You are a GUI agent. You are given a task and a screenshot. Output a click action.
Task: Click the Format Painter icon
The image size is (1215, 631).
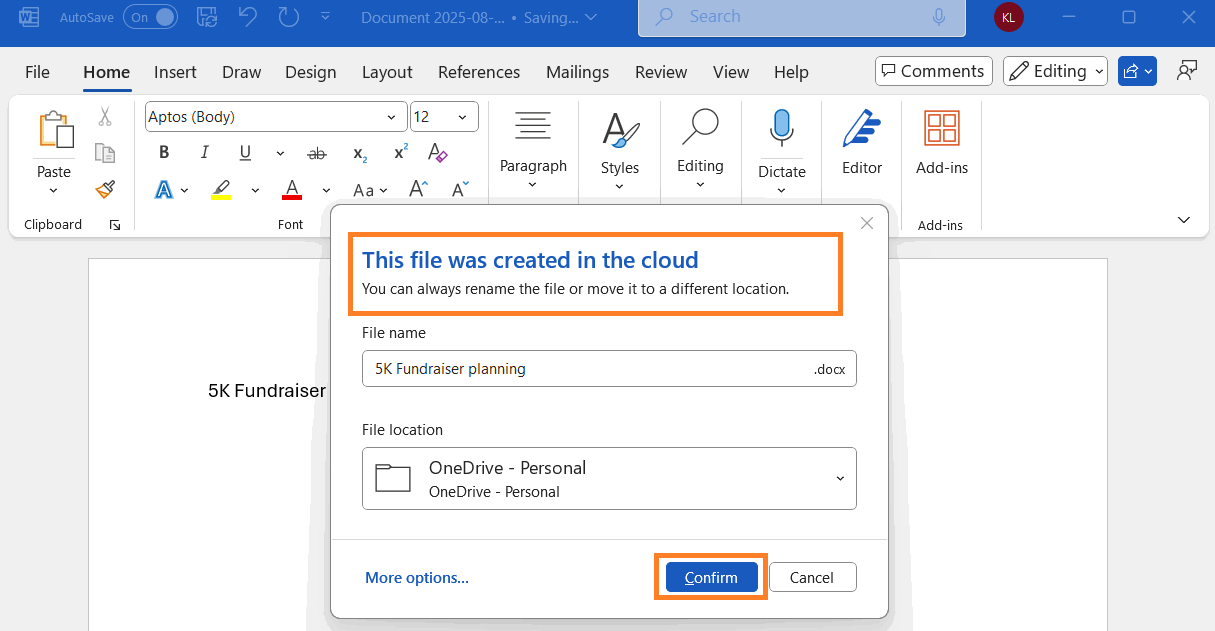(x=105, y=188)
